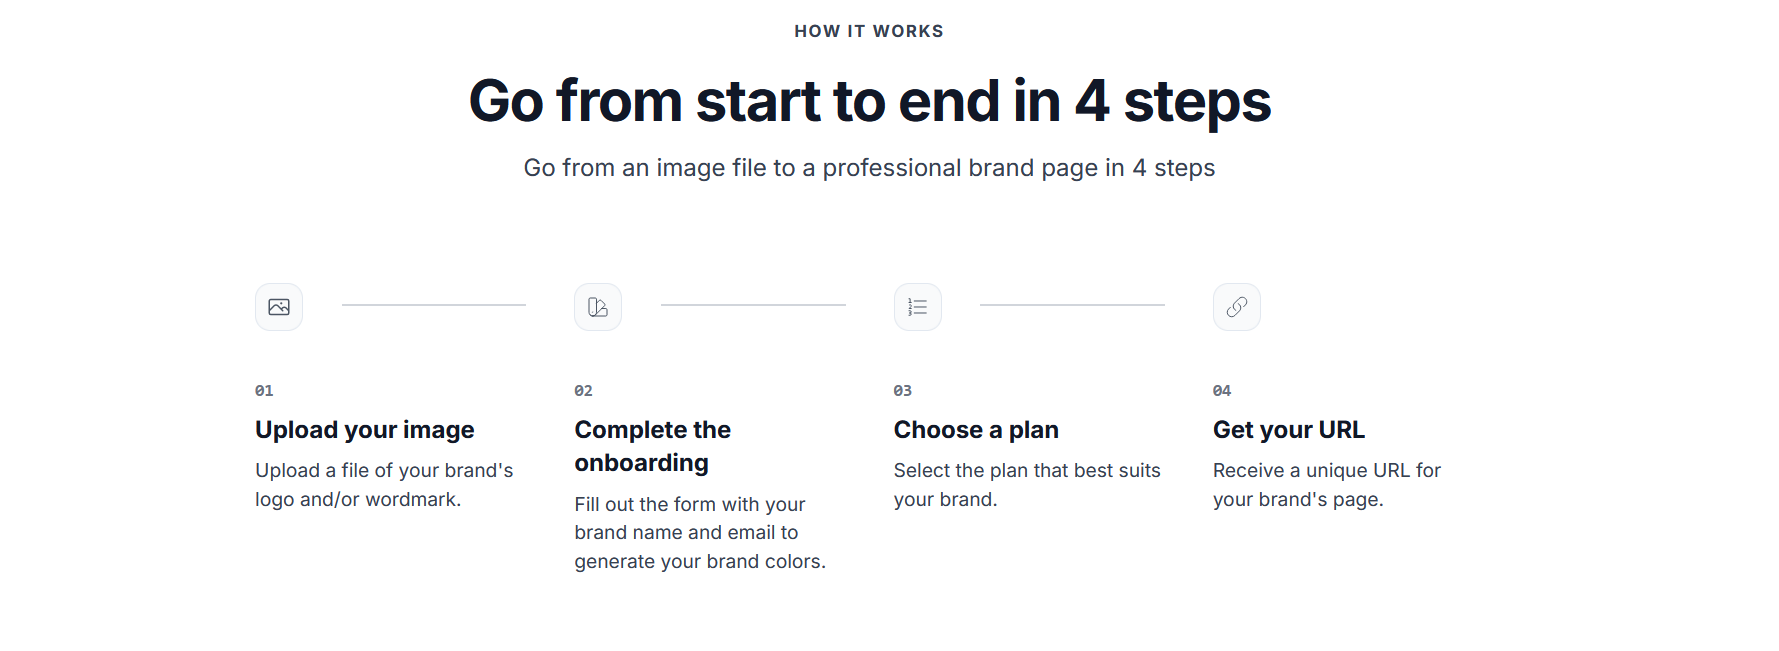Select the 'Complete the onboarding' heading
1779x651 pixels.
(653, 446)
